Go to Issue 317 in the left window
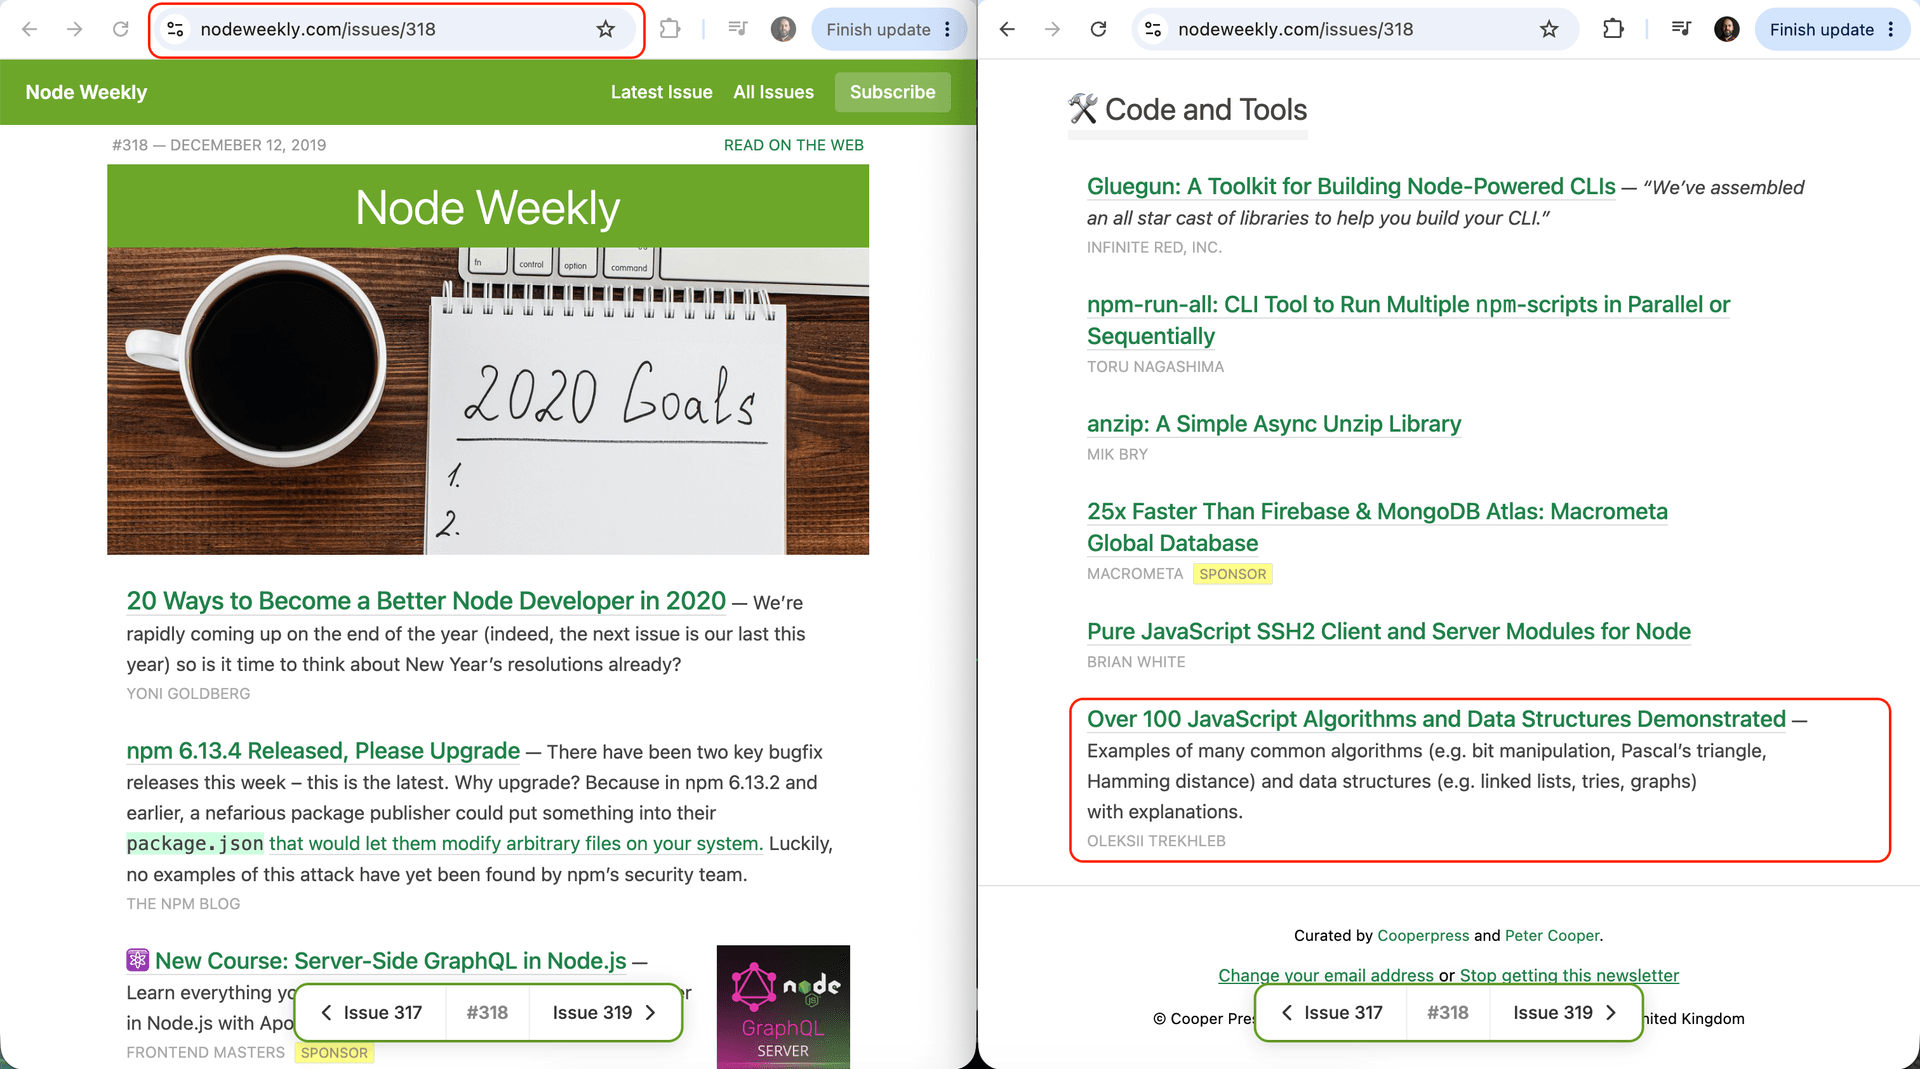Viewport: 1920px width, 1069px height. [x=372, y=1013]
